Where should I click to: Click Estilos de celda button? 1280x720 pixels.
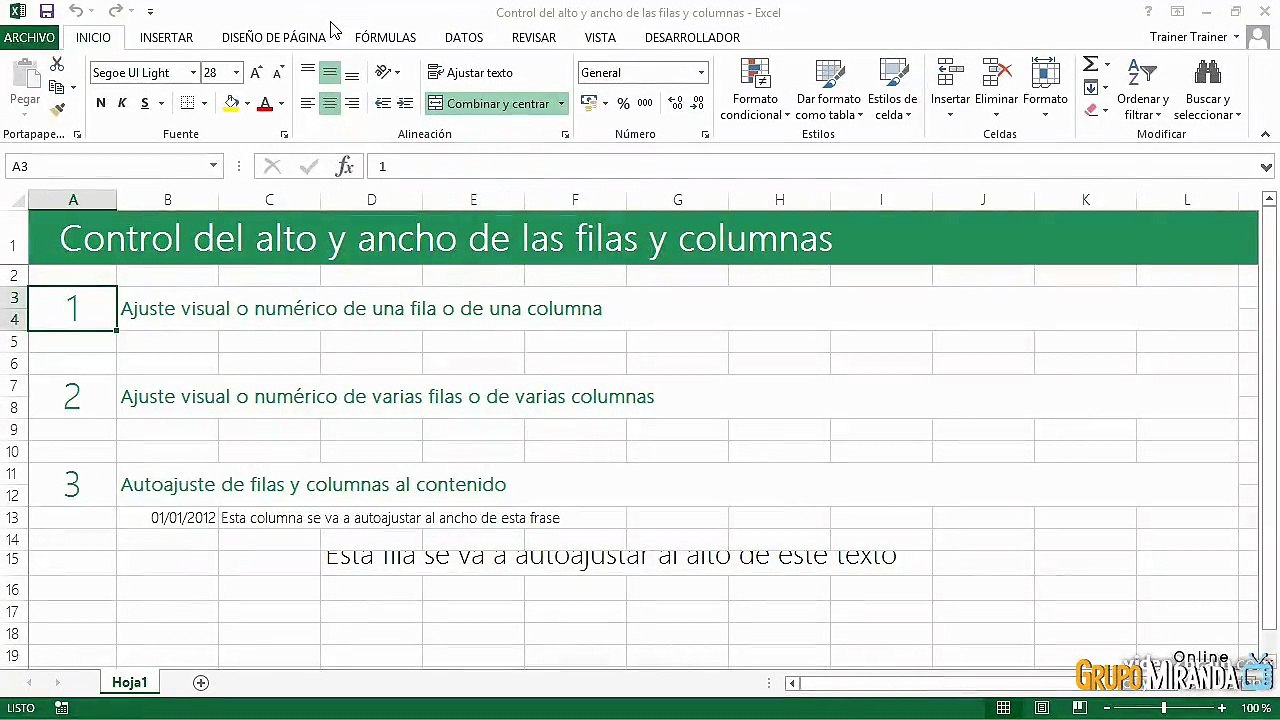(892, 89)
